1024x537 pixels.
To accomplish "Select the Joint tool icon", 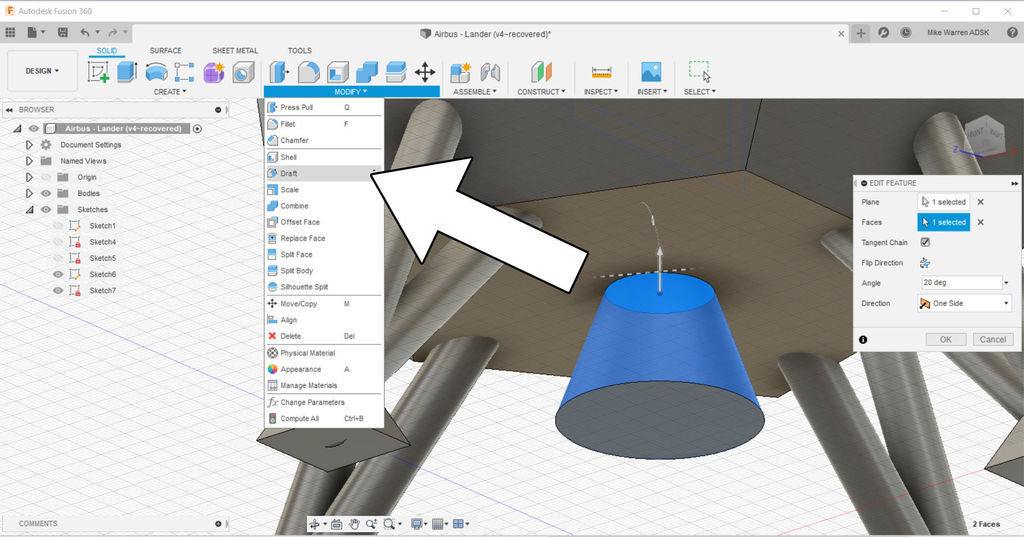I will coord(490,72).
